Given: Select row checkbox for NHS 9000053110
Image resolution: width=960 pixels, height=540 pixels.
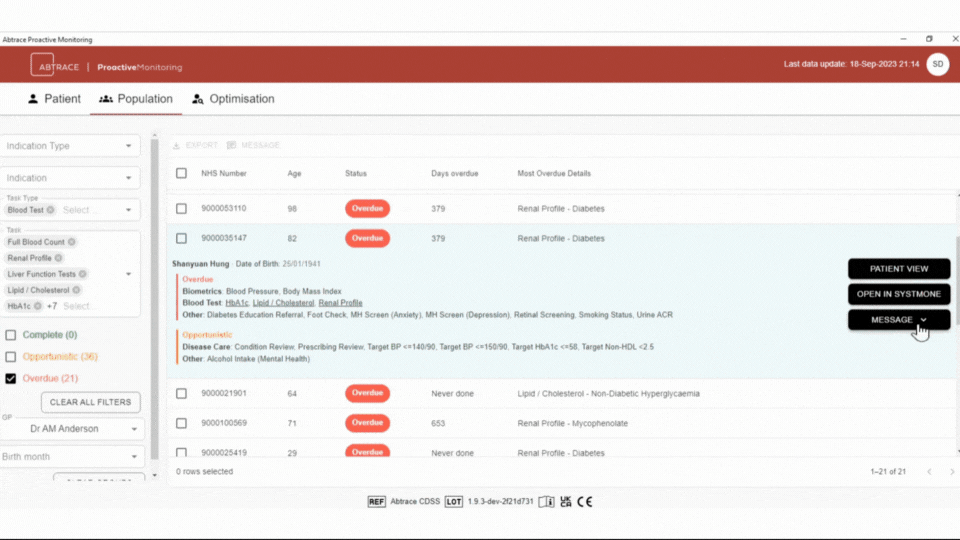Looking at the screenshot, I should tap(181, 209).
